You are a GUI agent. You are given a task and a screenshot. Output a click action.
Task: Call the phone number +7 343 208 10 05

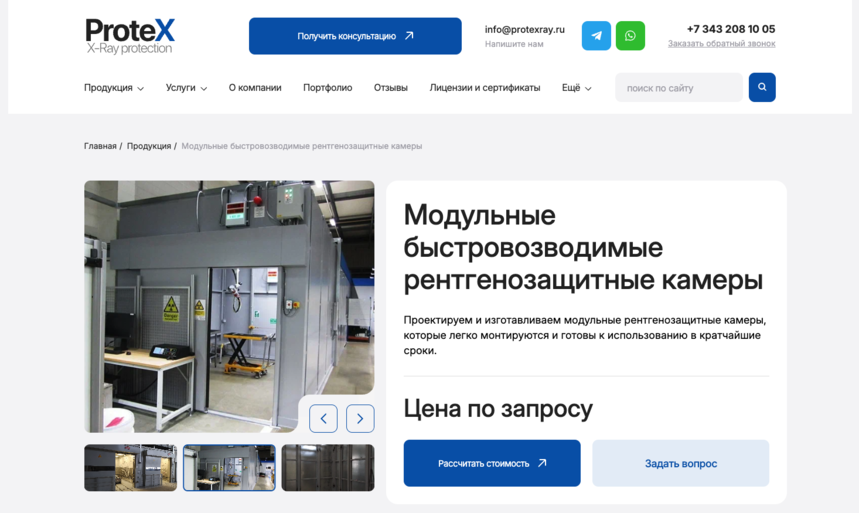[731, 29]
